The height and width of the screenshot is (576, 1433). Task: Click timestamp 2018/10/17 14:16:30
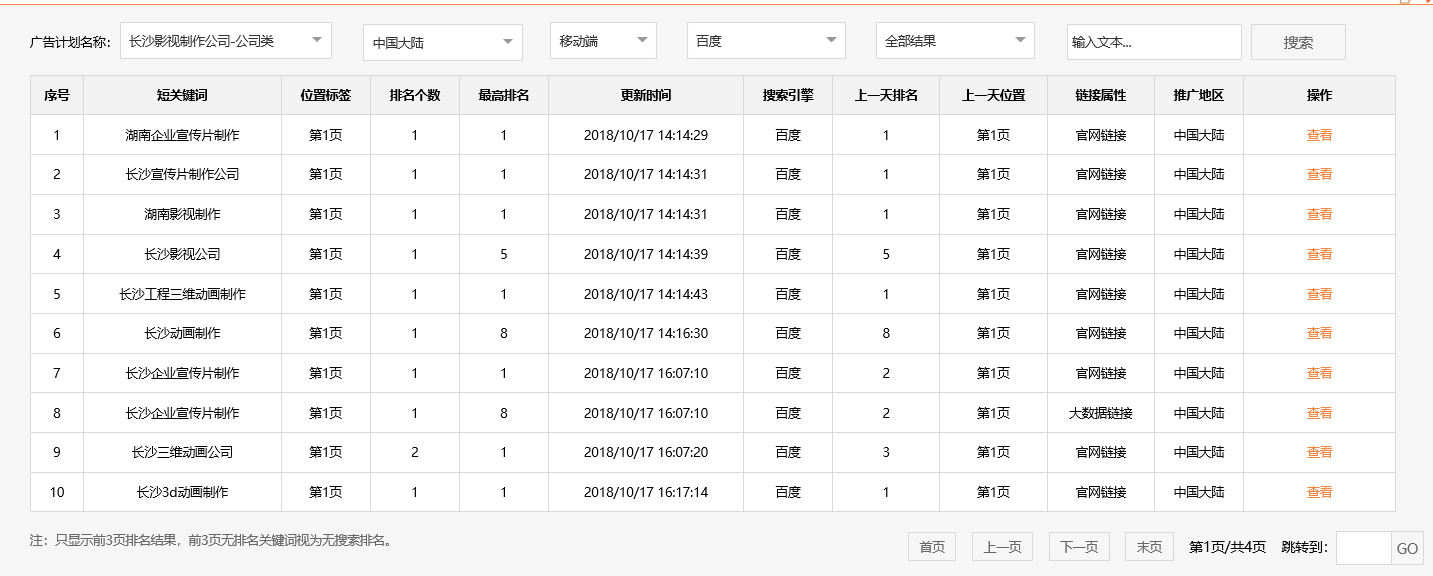646,333
